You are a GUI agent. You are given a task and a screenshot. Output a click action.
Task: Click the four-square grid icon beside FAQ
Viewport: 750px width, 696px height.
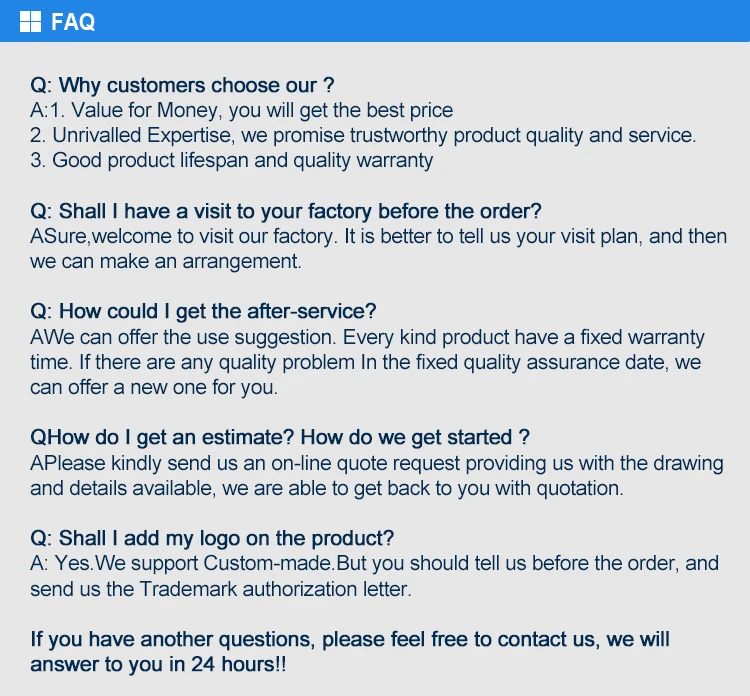coord(31,21)
